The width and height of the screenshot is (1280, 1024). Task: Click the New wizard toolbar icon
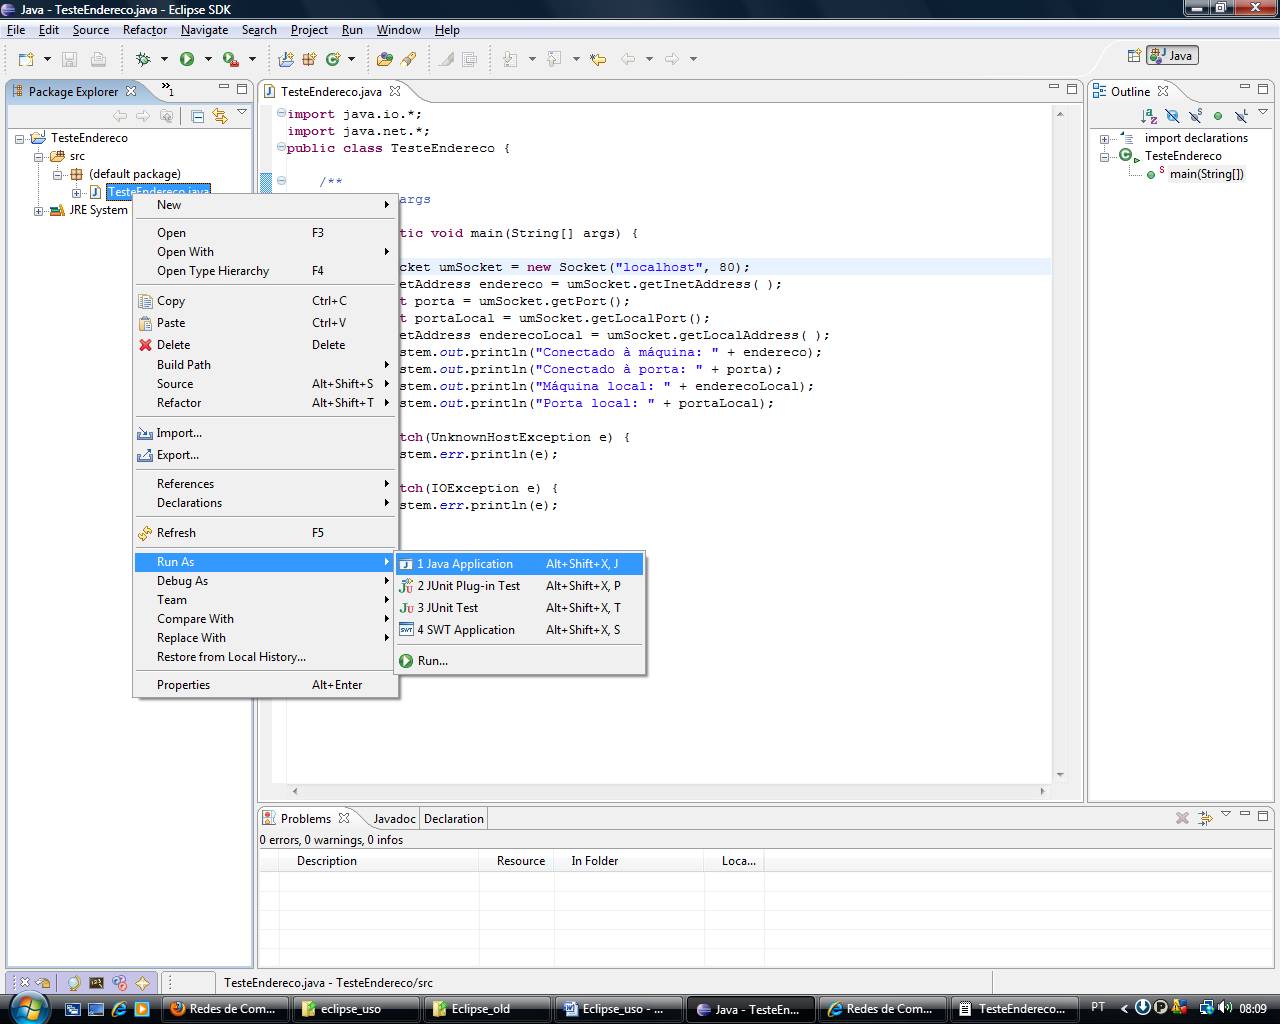pyautogui.click(x=26, y=59)
